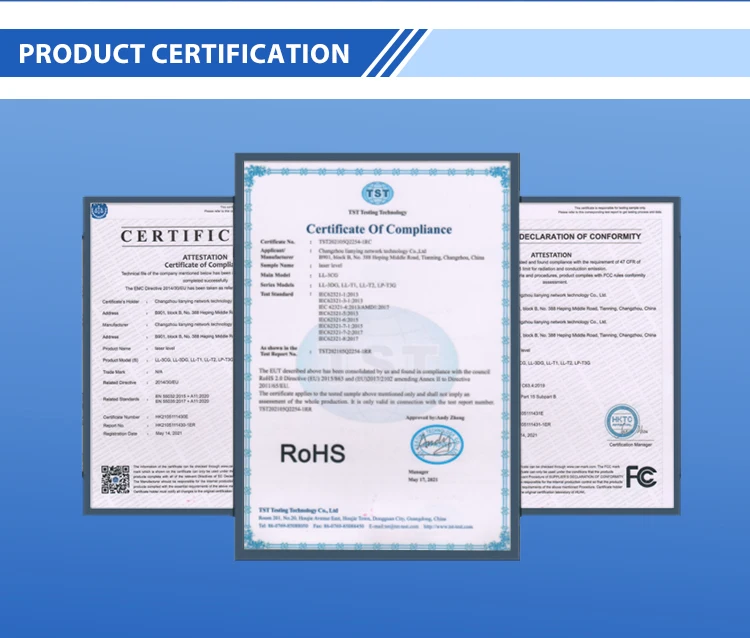The width and height of the screenshot is (750, 638).
Task: Click "Registration Date" label on left certificate
Action: point(120,434)
